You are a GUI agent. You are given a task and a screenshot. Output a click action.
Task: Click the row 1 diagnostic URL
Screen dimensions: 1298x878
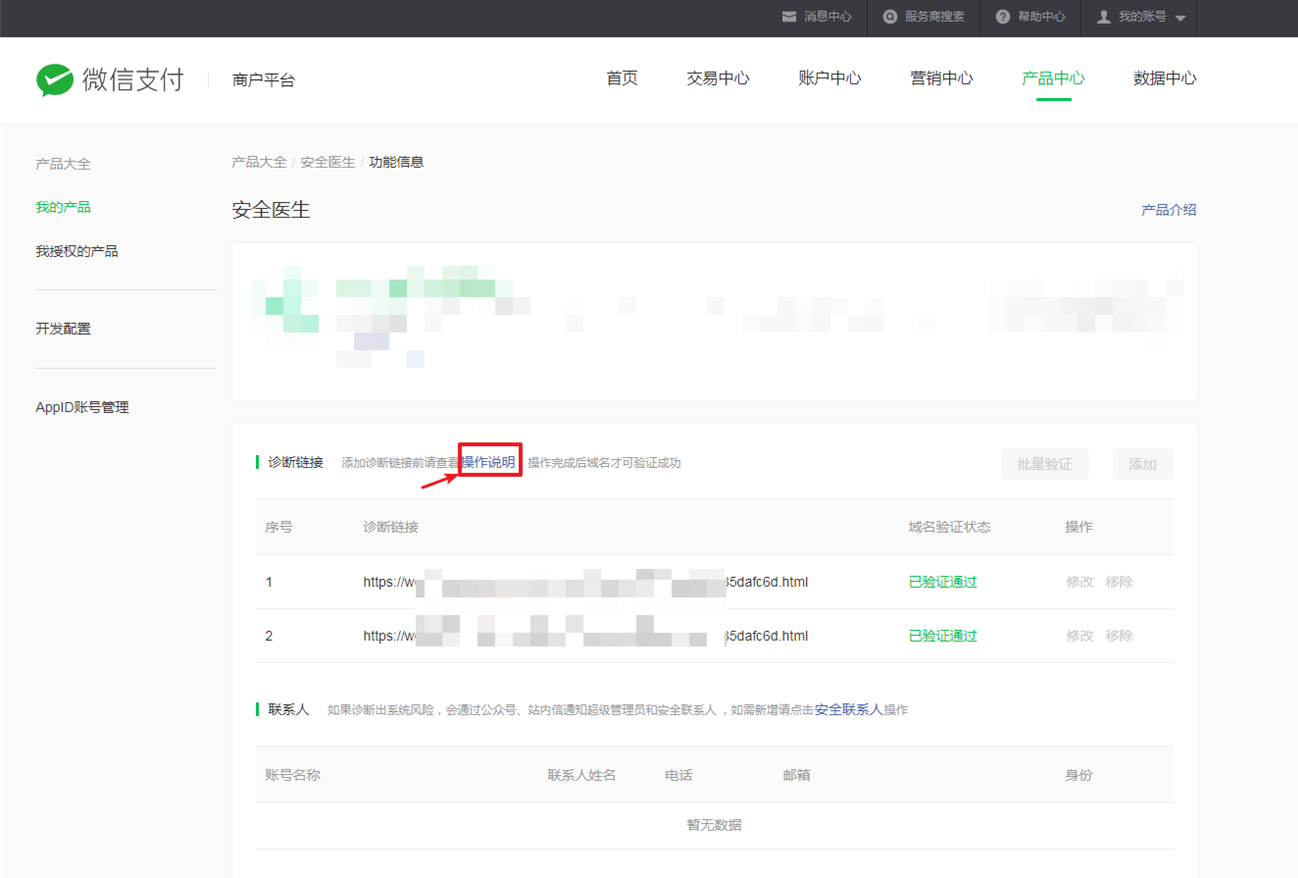point(585,582)
